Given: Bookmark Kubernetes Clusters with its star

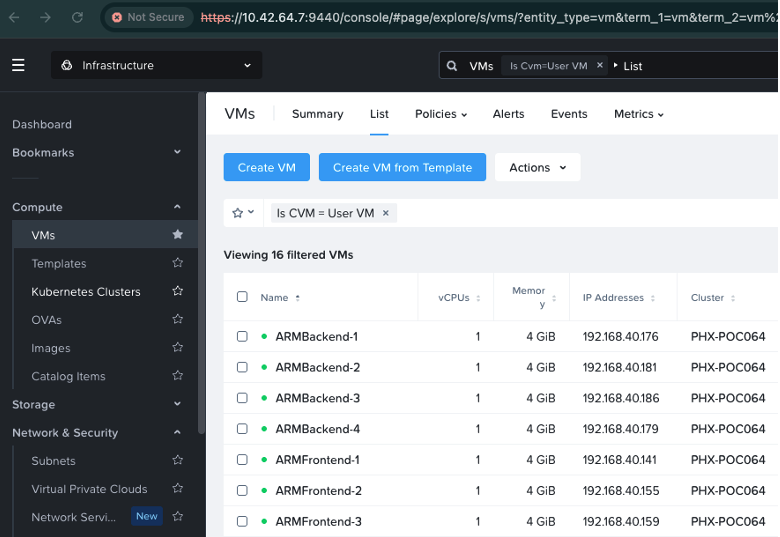Looking at the screenshot, I should pyautogui.click(x=178, y=291).
